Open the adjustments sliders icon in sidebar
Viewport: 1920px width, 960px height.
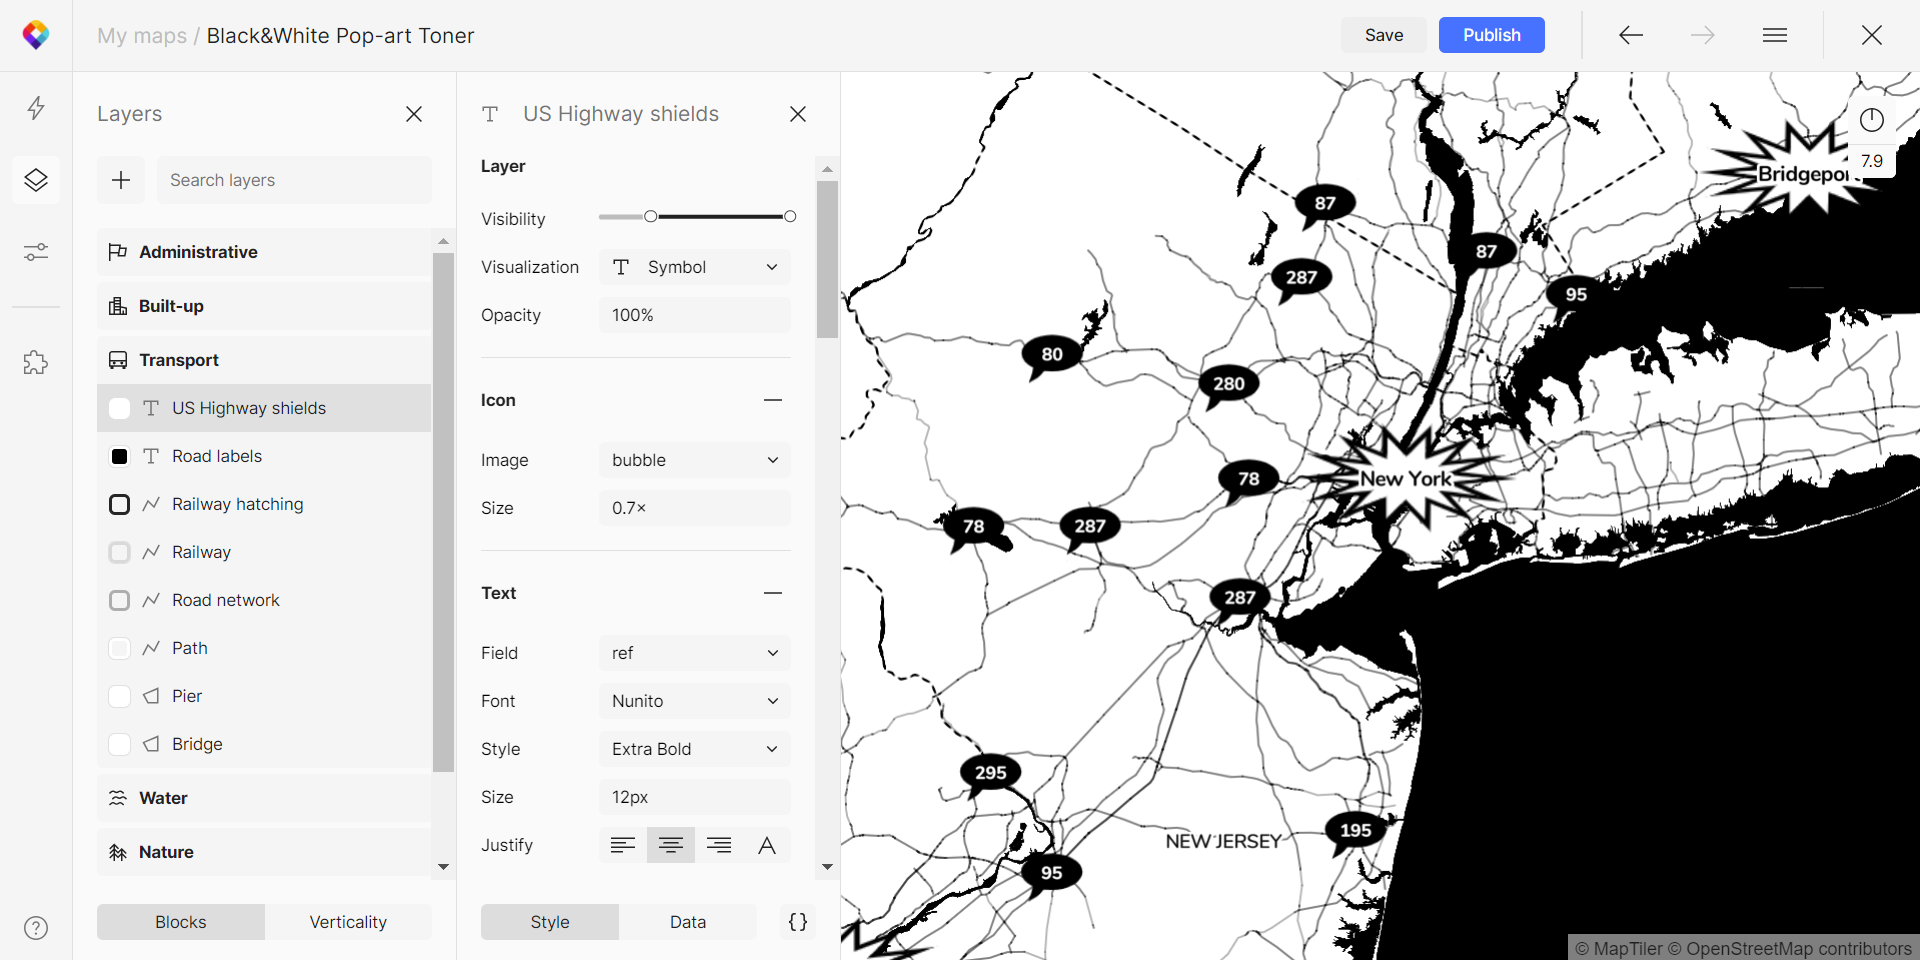coord(36,252)
